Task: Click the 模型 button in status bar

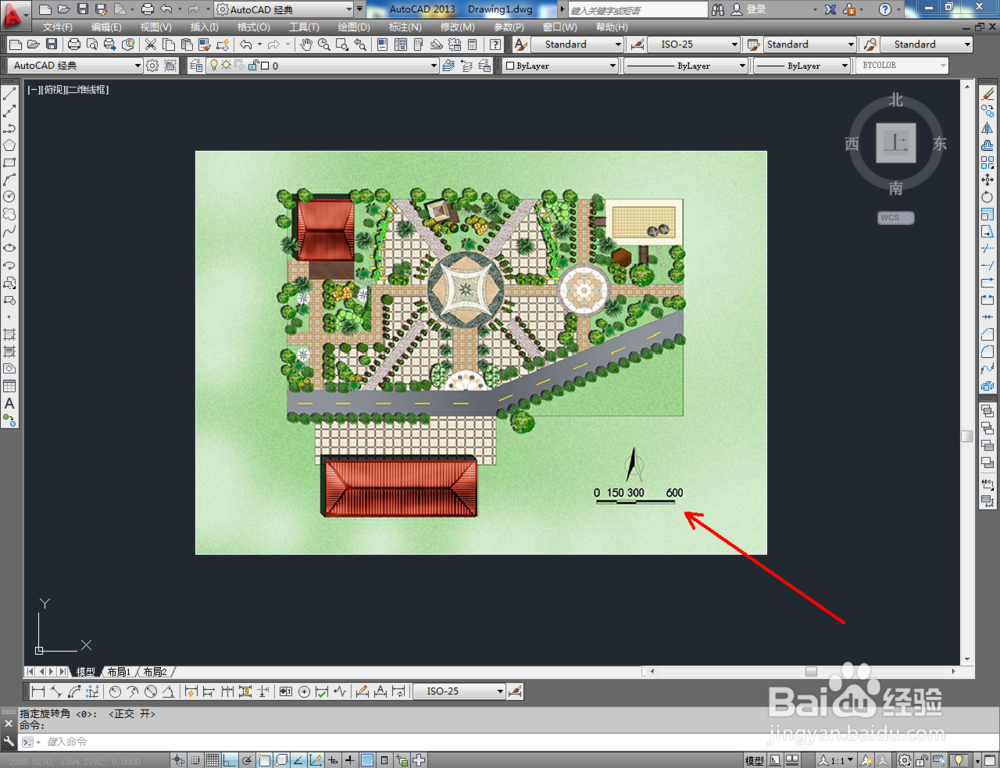Action: pyautogui.click(x=754, y=760)
